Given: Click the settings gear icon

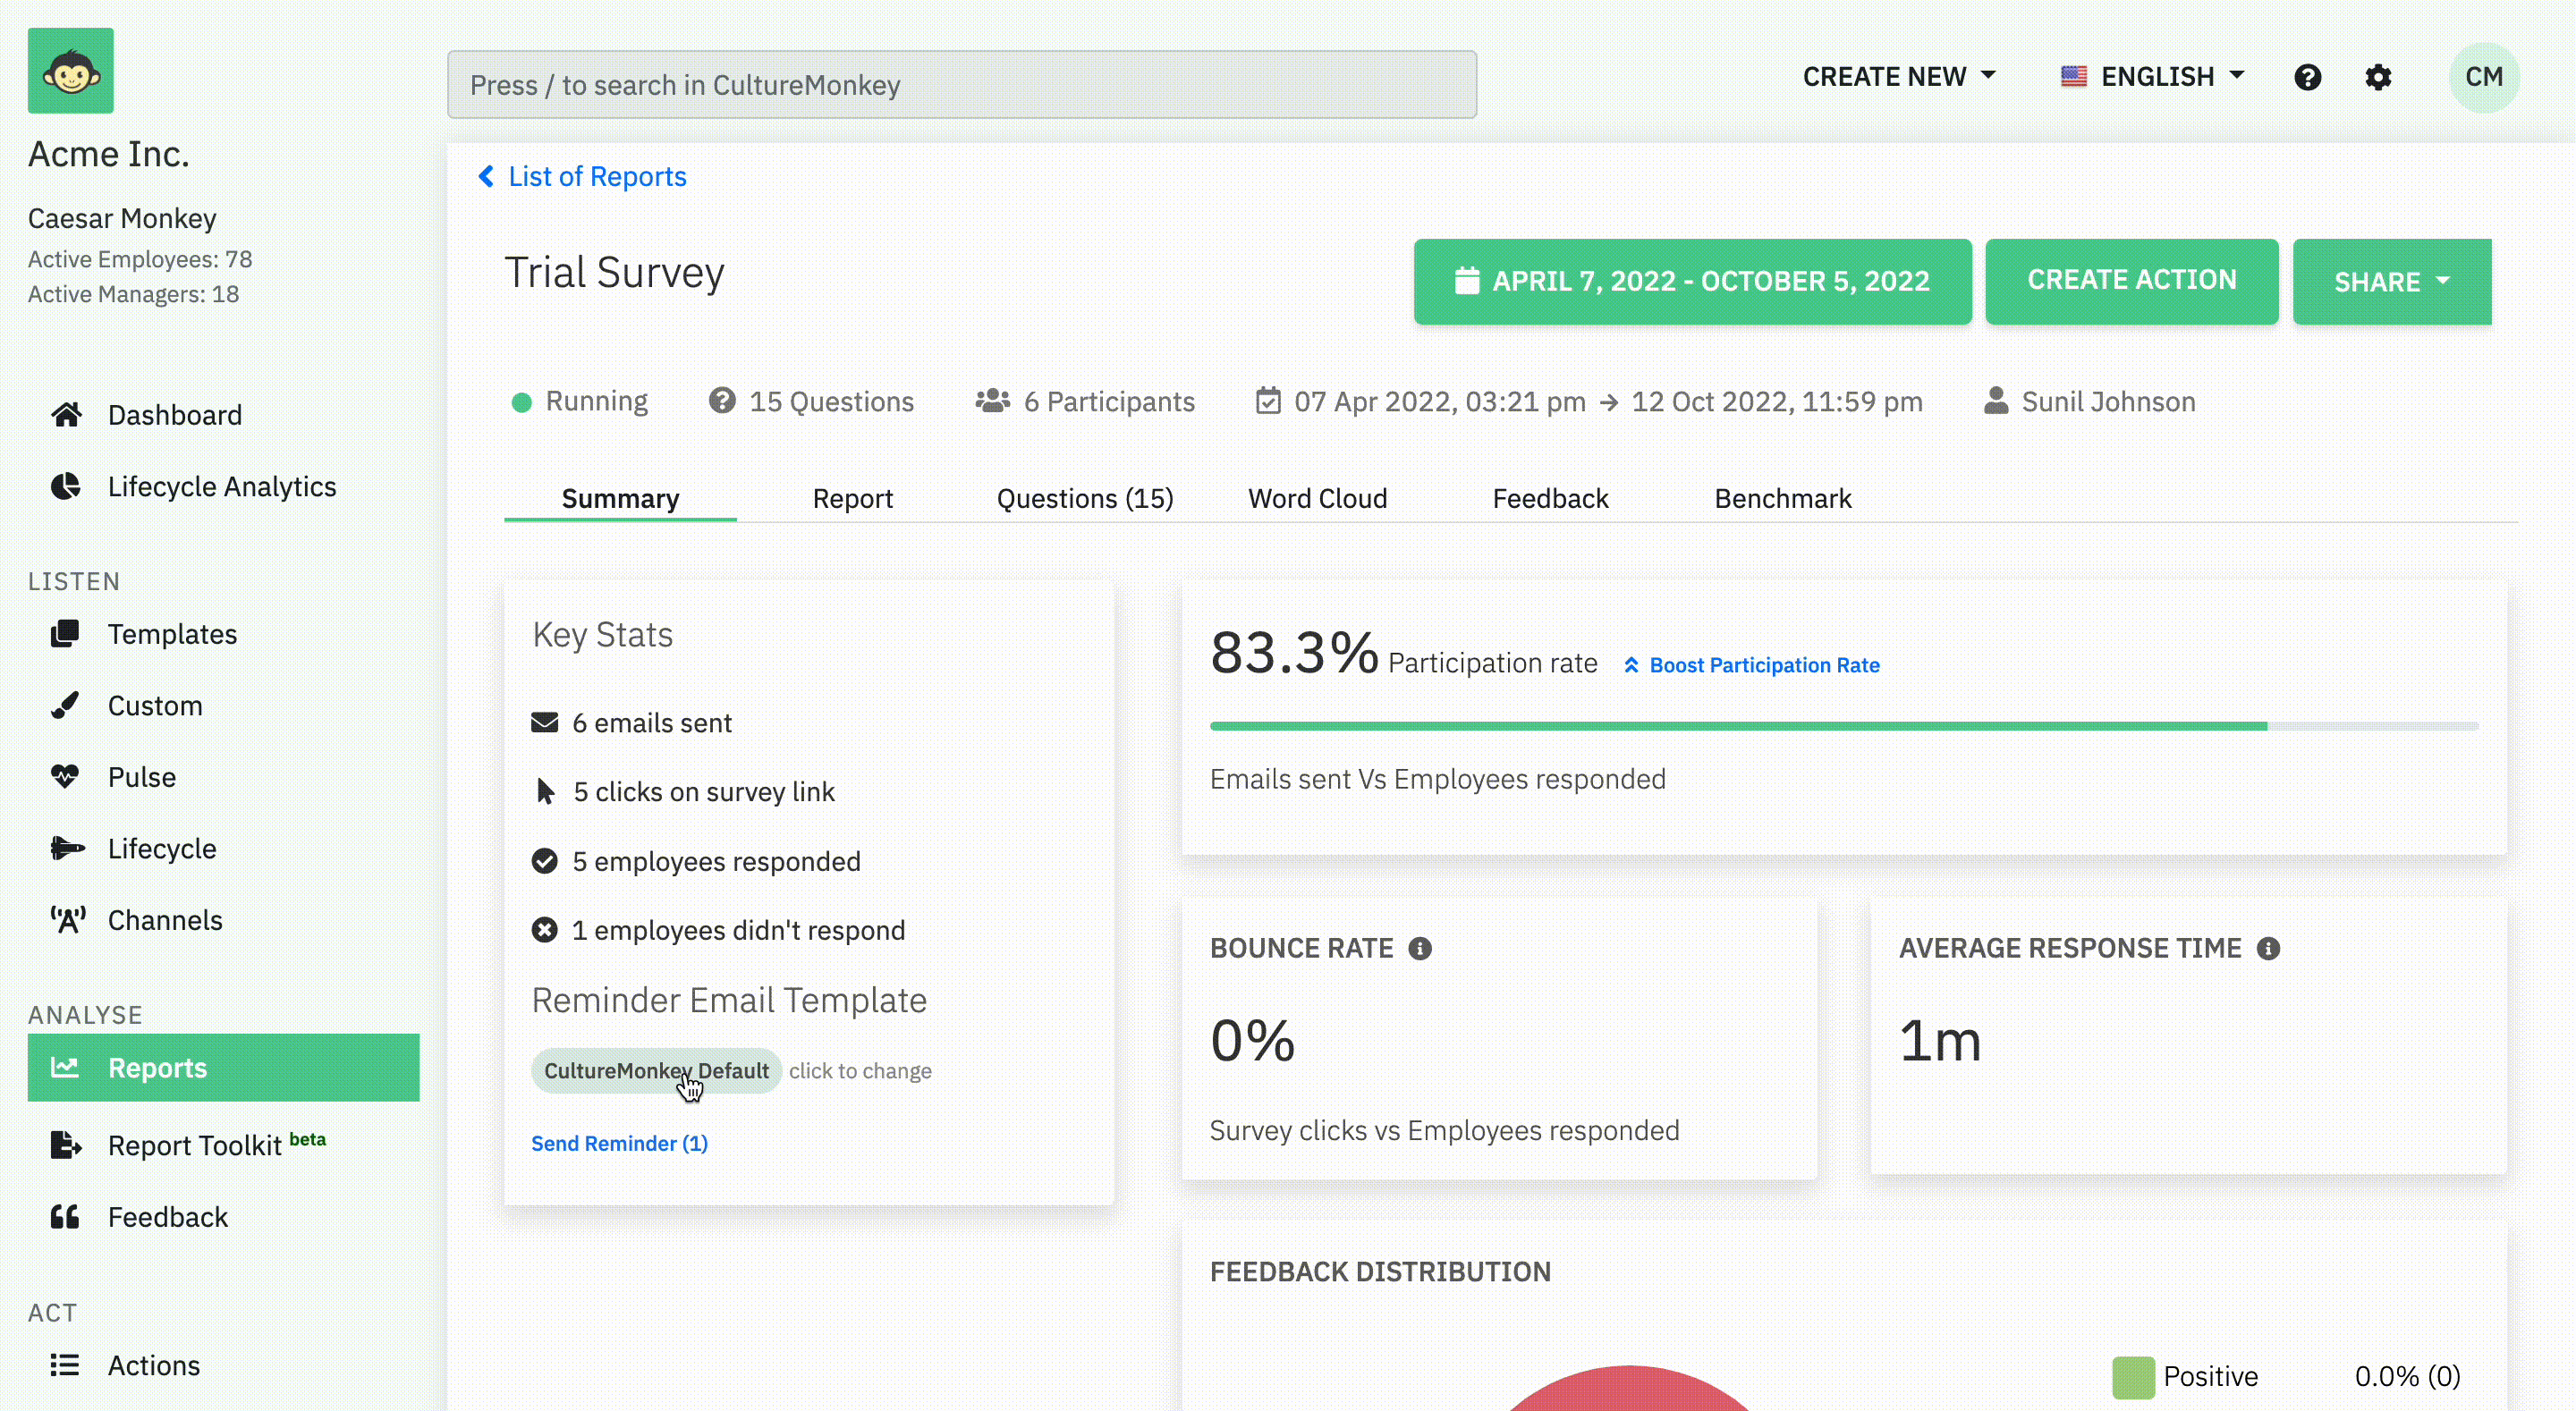Looking at the screenshot, I should coord(2377,77).
